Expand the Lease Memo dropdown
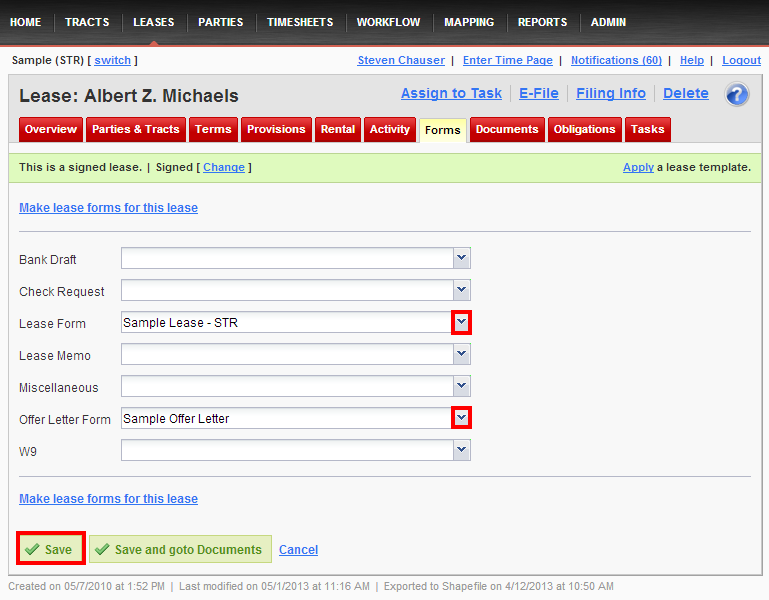Screen dimensions: 769x600 tap(461, 355)
